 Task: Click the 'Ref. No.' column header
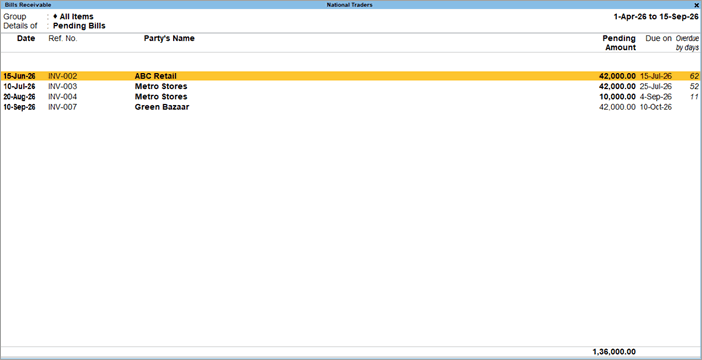[63, 39]
